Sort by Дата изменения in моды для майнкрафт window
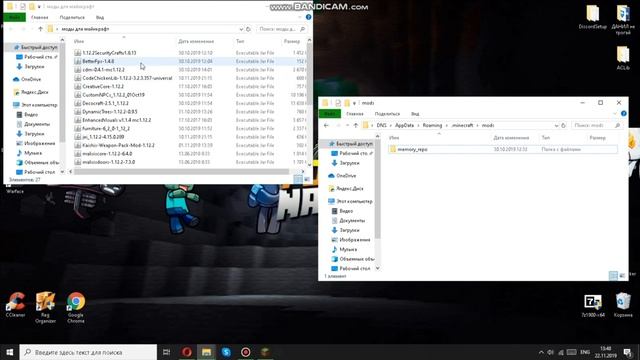The height and width of the screenshot is (360, 640). (196, 41)
